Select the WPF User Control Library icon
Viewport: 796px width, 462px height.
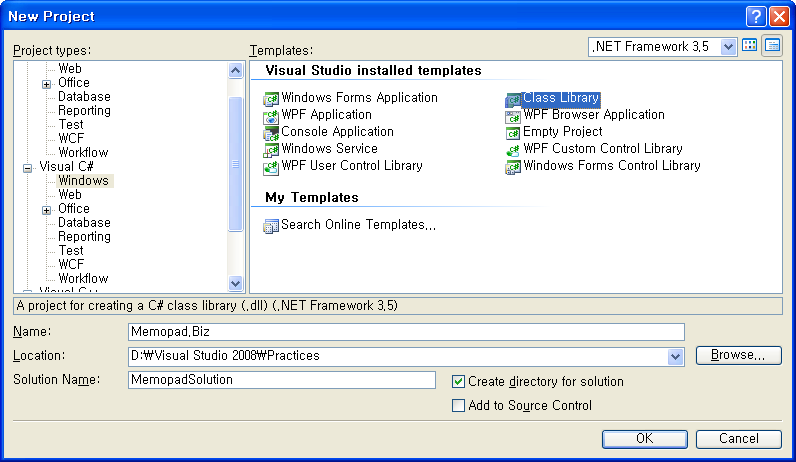point(271,168)
